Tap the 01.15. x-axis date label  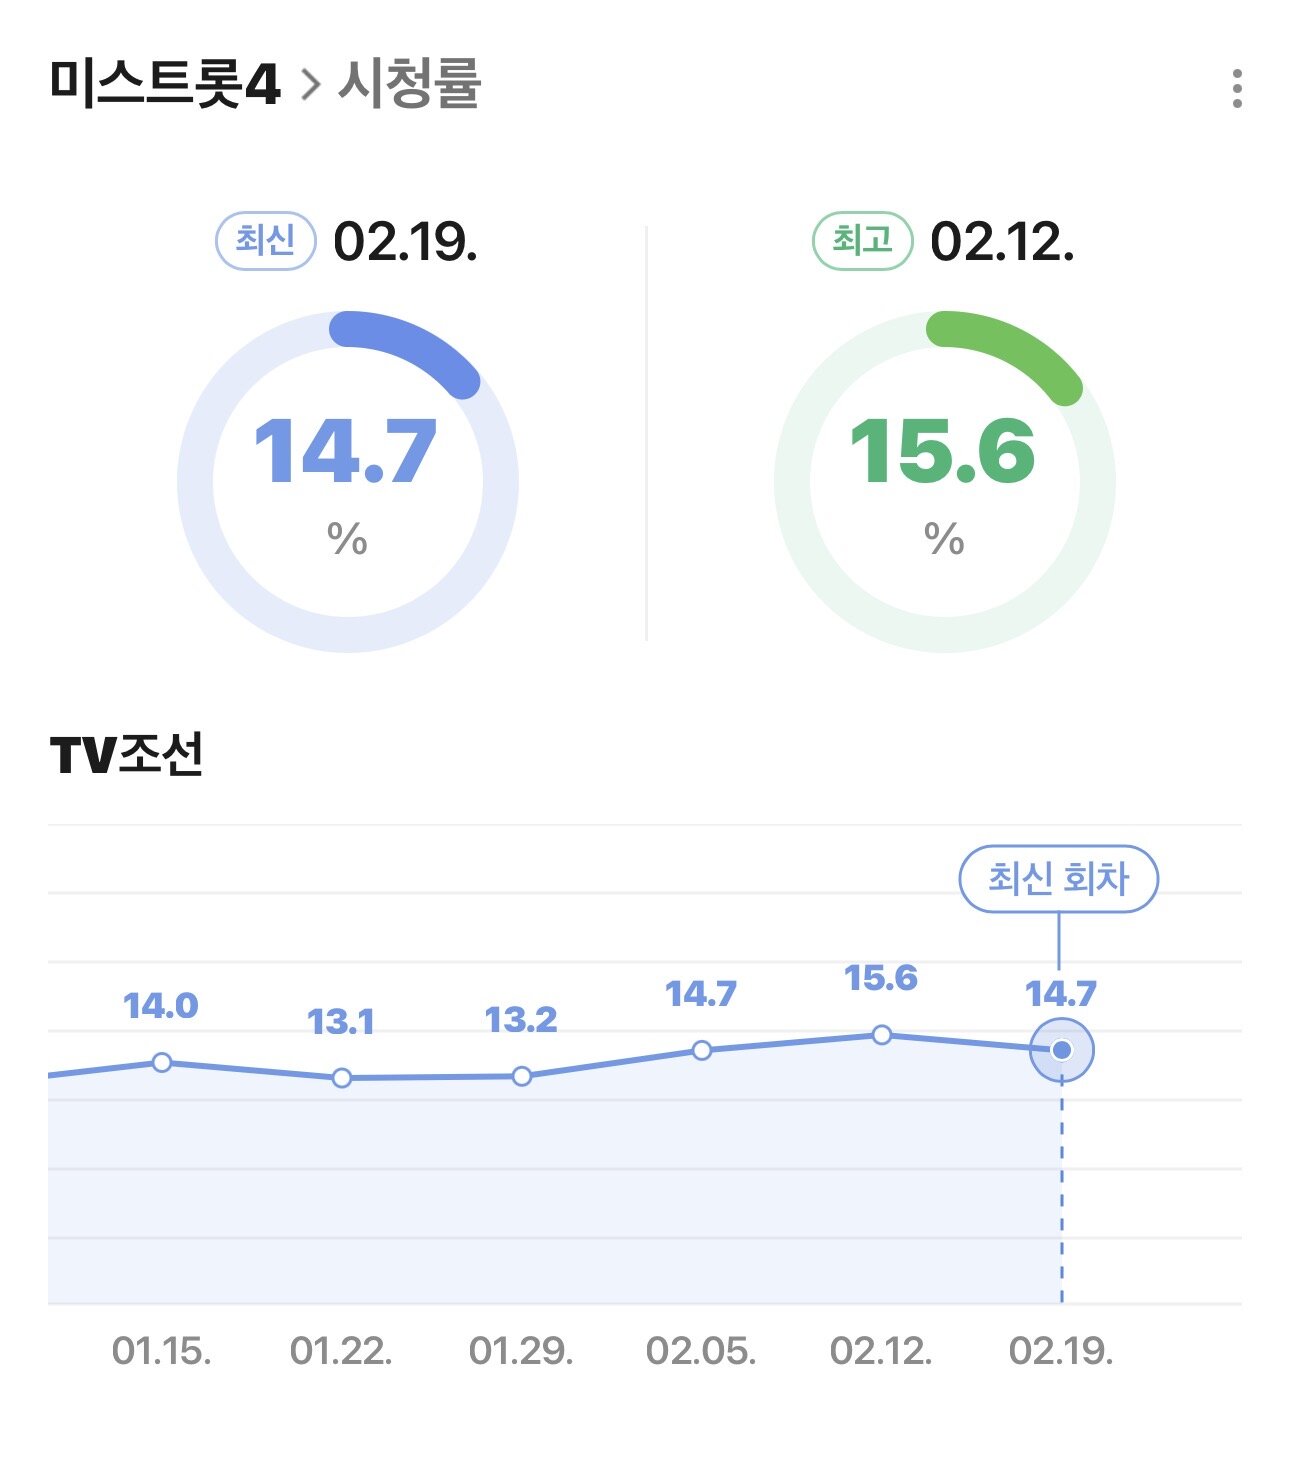point(162,1351)
